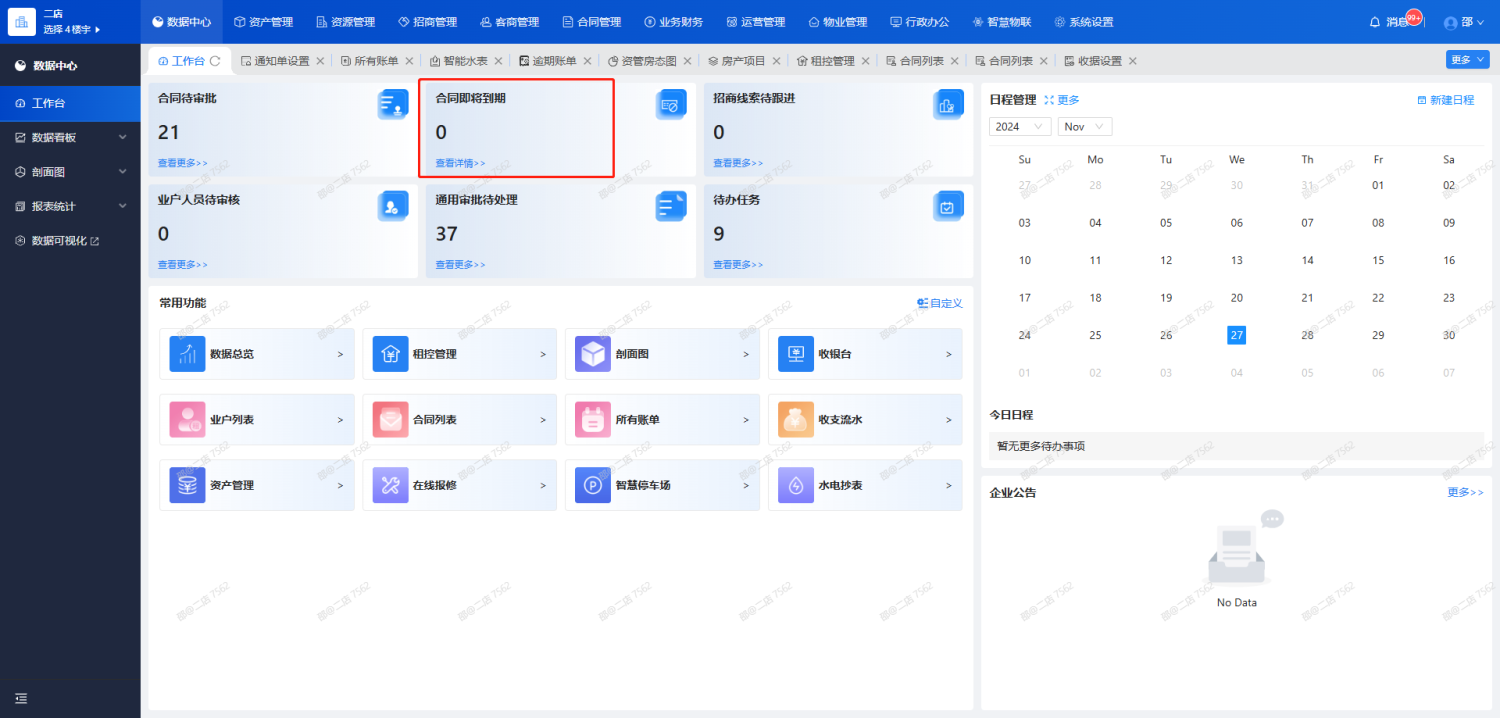Click the 智慧停车场 parking icon
The image size is (1500, 718).
point(593,485)
